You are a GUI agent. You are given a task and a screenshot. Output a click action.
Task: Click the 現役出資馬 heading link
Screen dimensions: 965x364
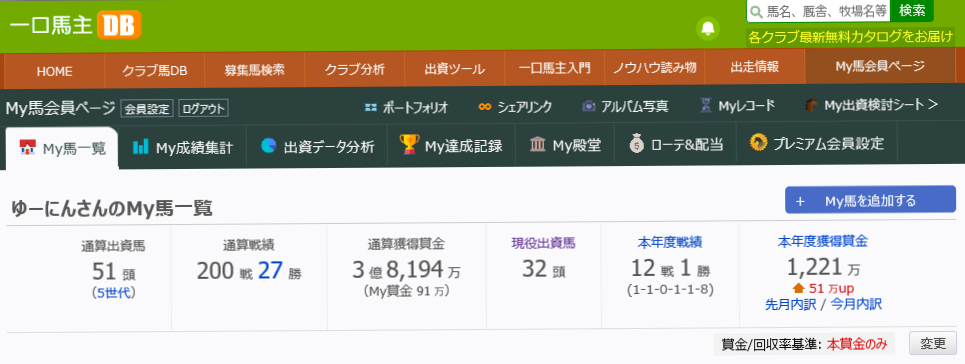(543, 243)
